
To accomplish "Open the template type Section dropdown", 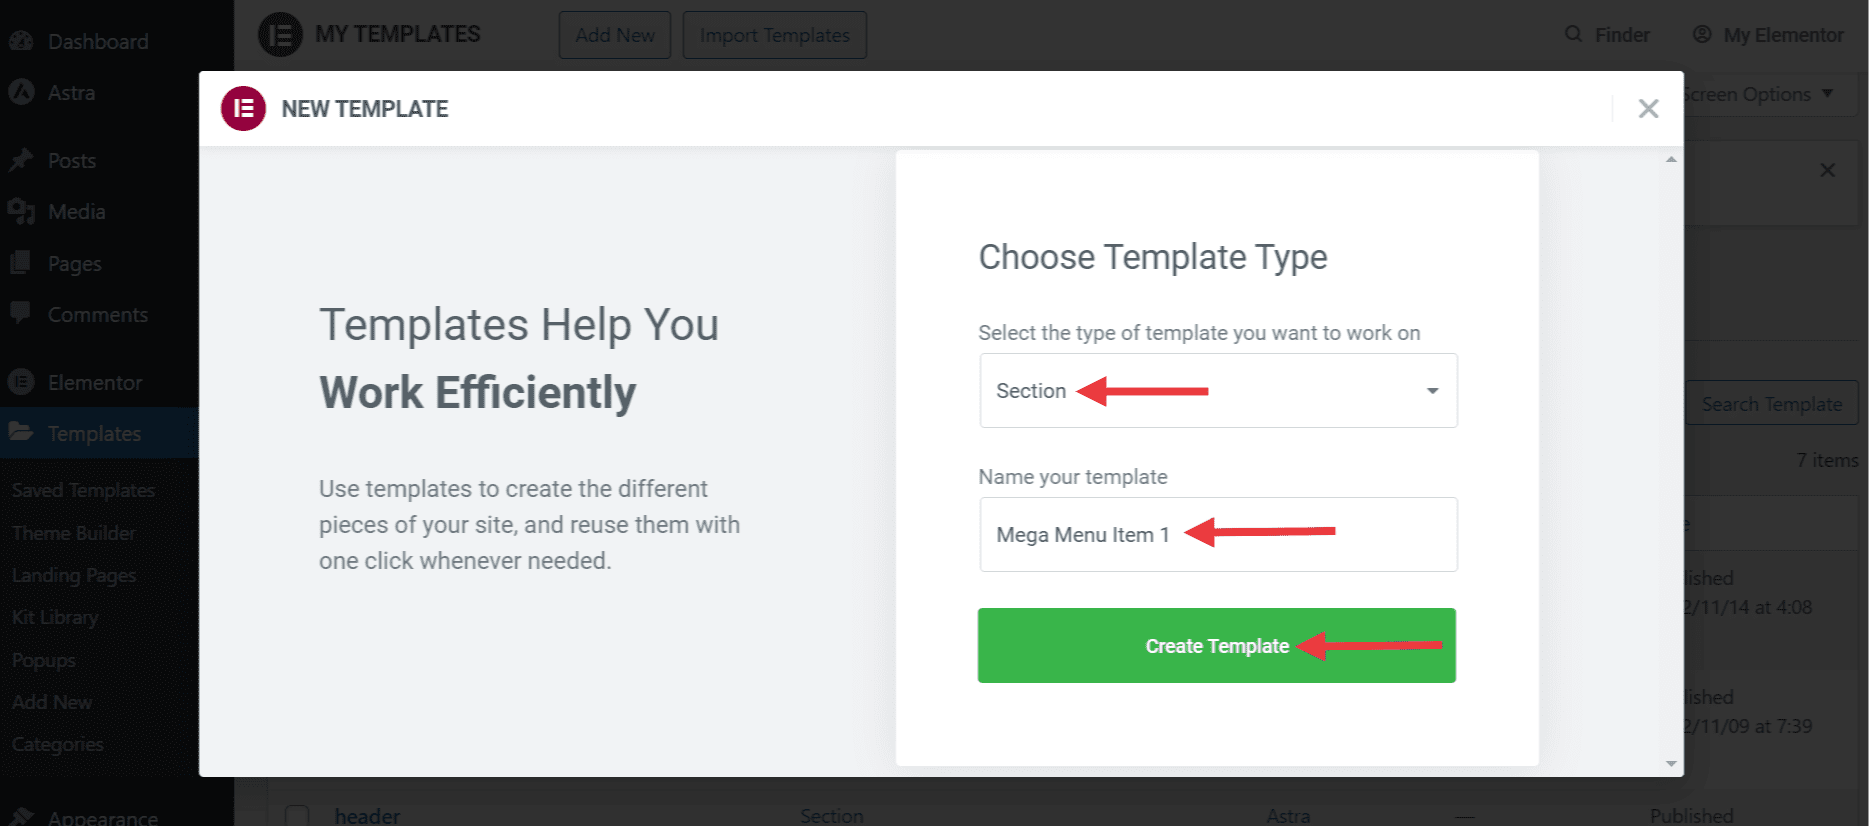I will 1218,391.
